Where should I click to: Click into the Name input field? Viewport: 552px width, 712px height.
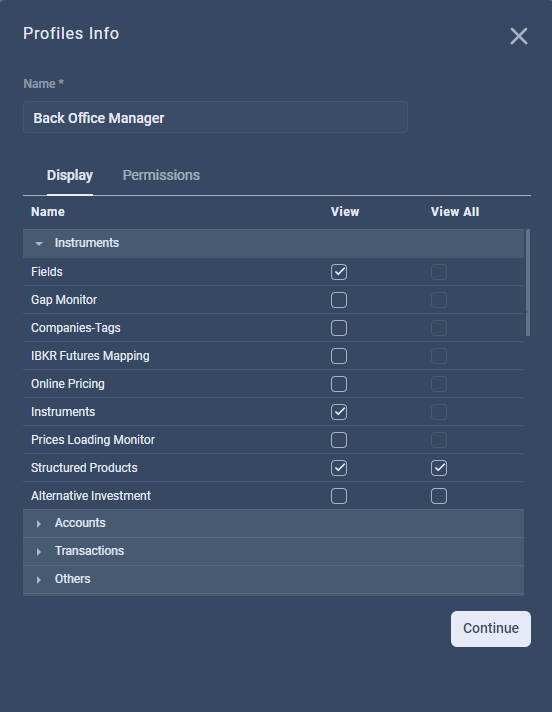click(x=215, y=117)
